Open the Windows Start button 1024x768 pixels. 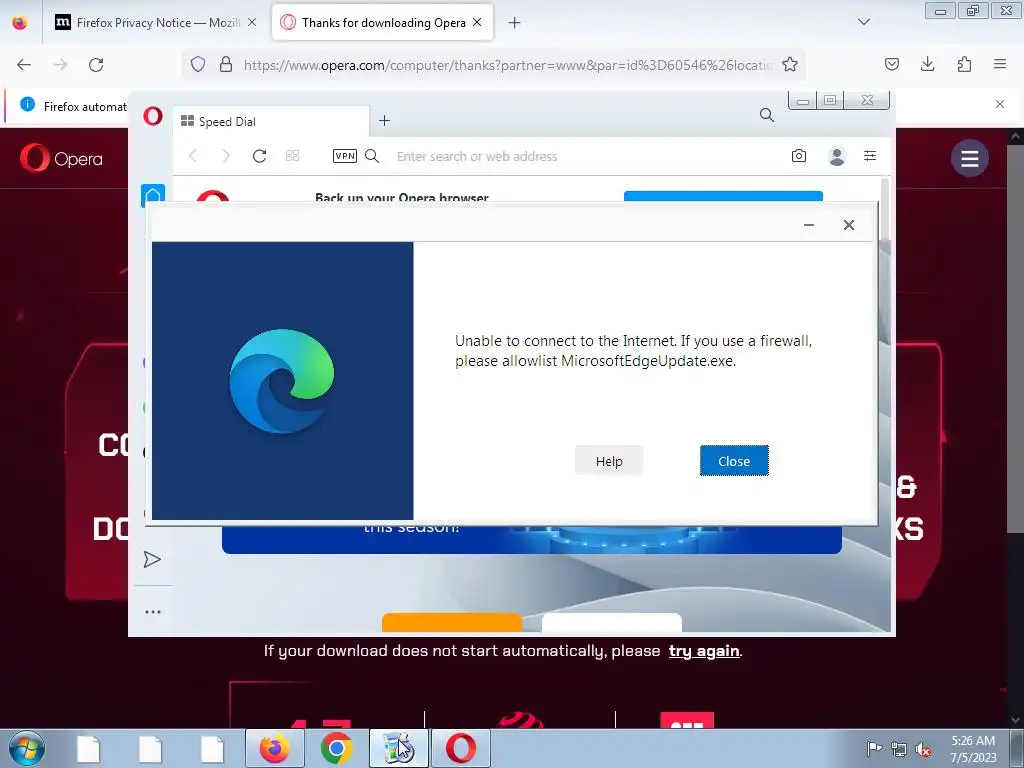(x=27, y=748)
